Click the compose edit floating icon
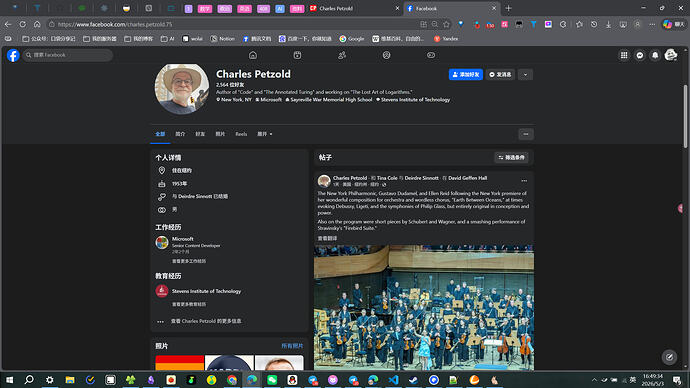The width and height of the screenshot is (690, 388). click(x=669, y=357)
